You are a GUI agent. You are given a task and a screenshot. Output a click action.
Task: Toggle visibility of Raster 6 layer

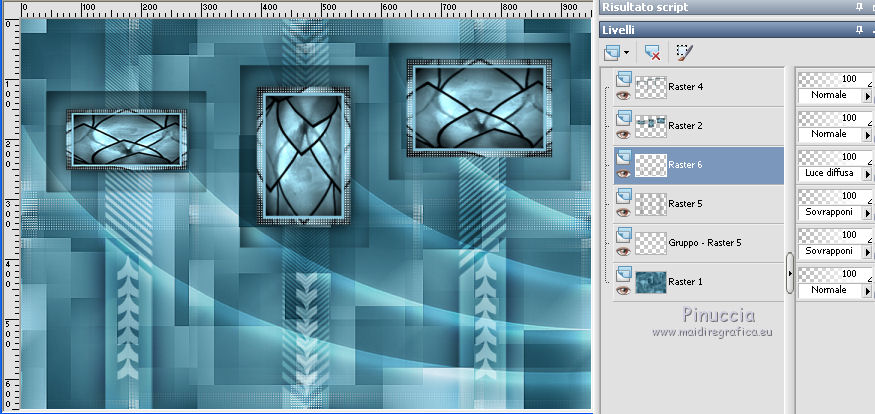pos(623,174)
